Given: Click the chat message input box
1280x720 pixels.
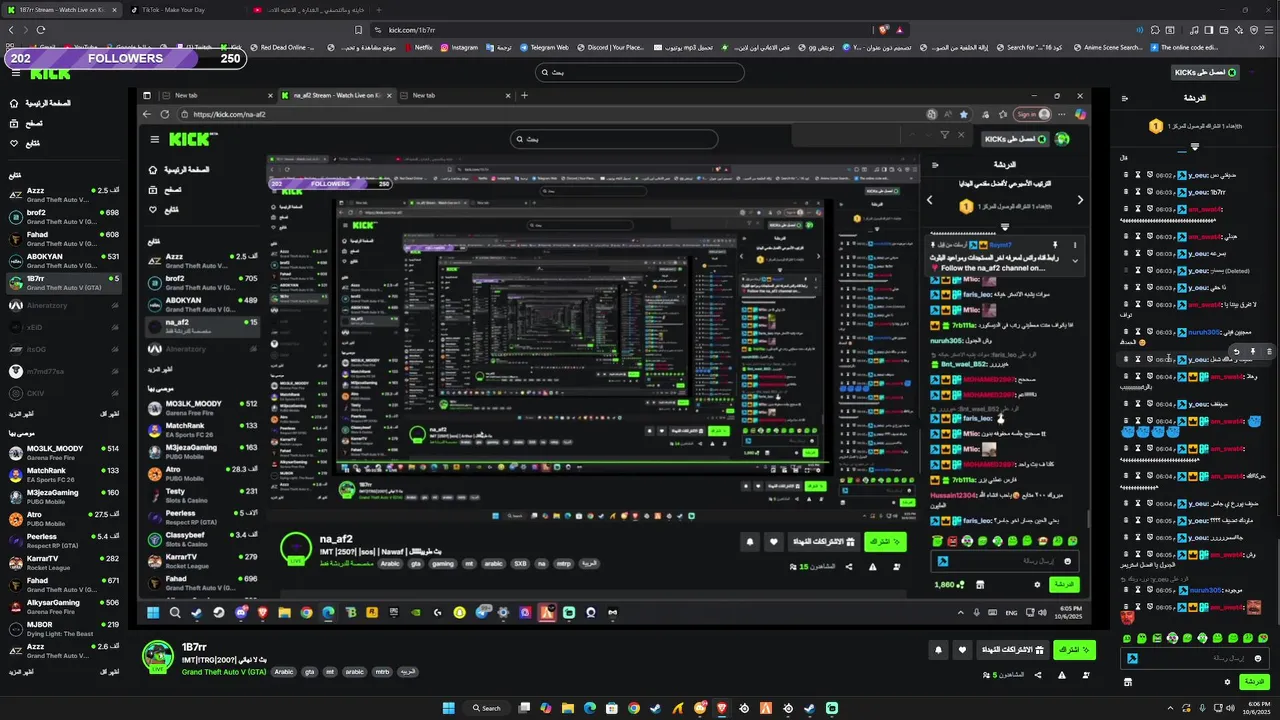Looking at the screenshot, I should 1194,658.
